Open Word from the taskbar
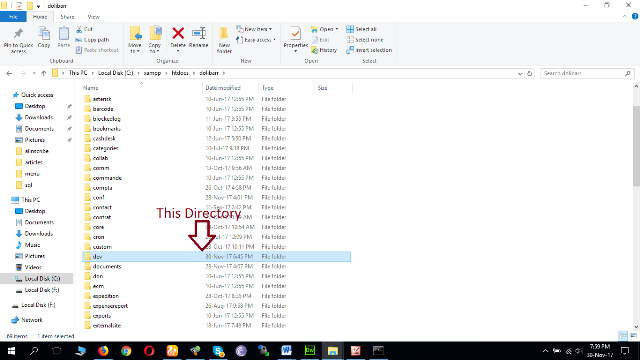The image size is (640, 360). tap(287, 351)
